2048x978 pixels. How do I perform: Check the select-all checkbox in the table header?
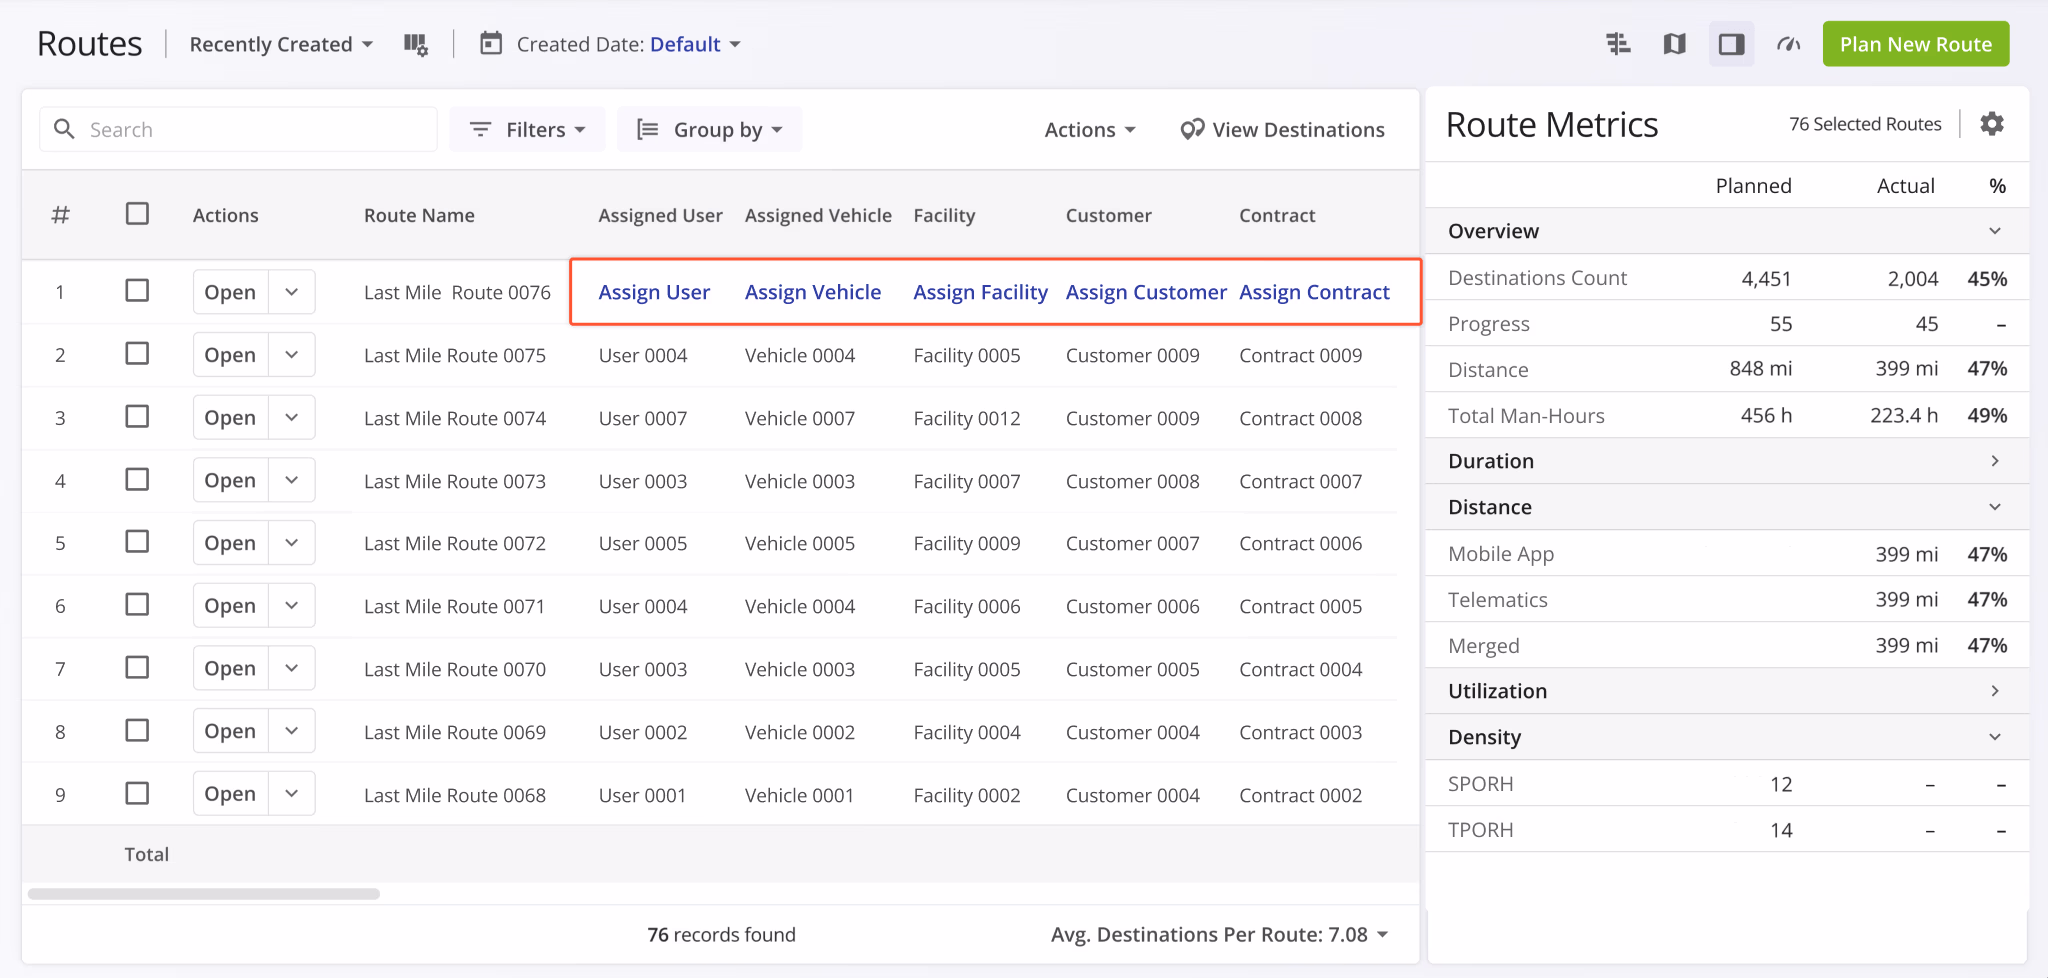pos(137,213)
